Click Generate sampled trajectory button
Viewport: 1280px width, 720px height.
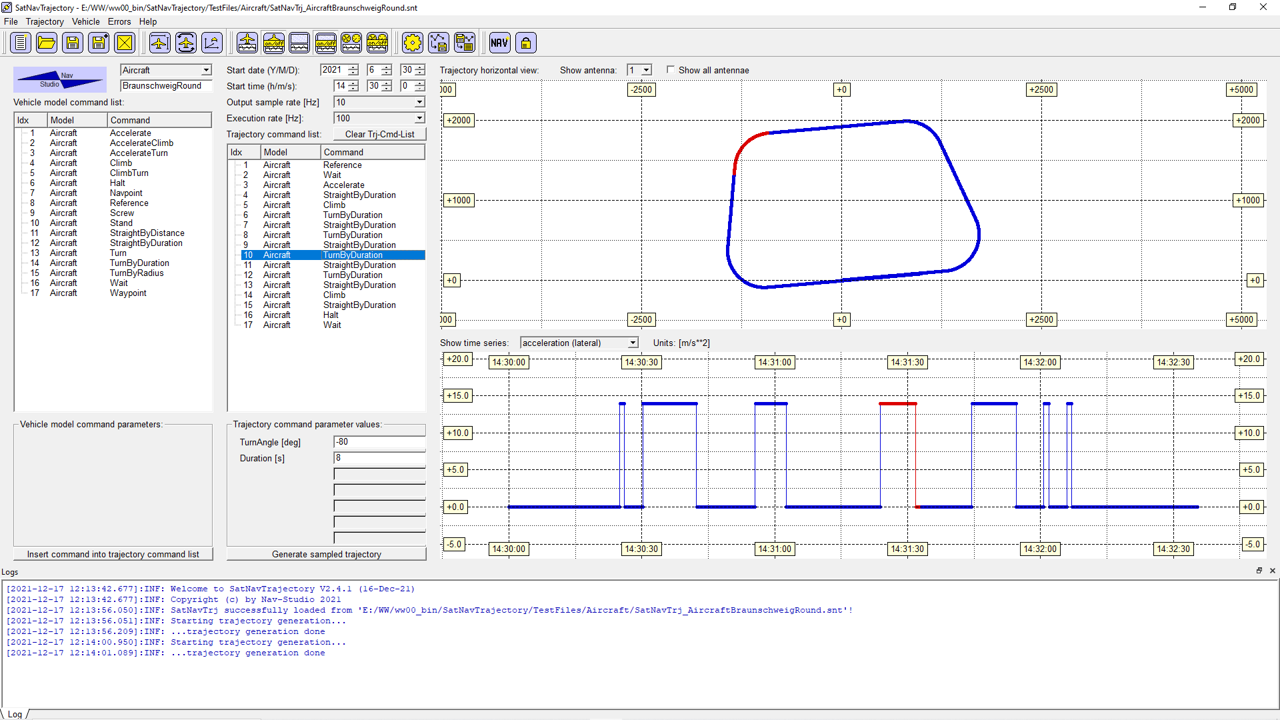326,554
